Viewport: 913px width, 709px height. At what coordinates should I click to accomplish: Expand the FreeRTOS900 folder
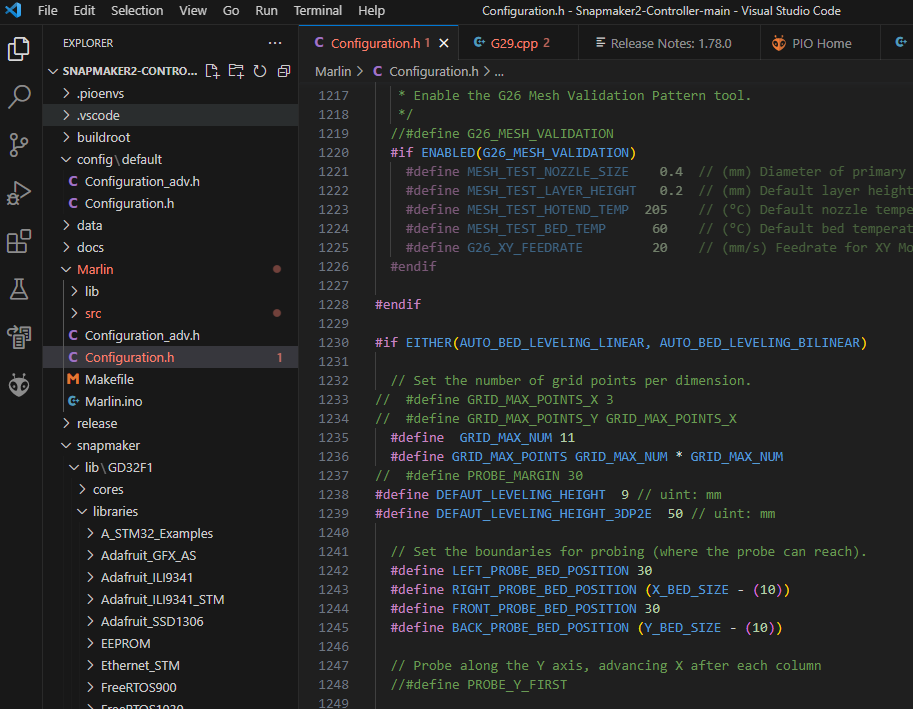pyautogui.click(x=171, y=687)
